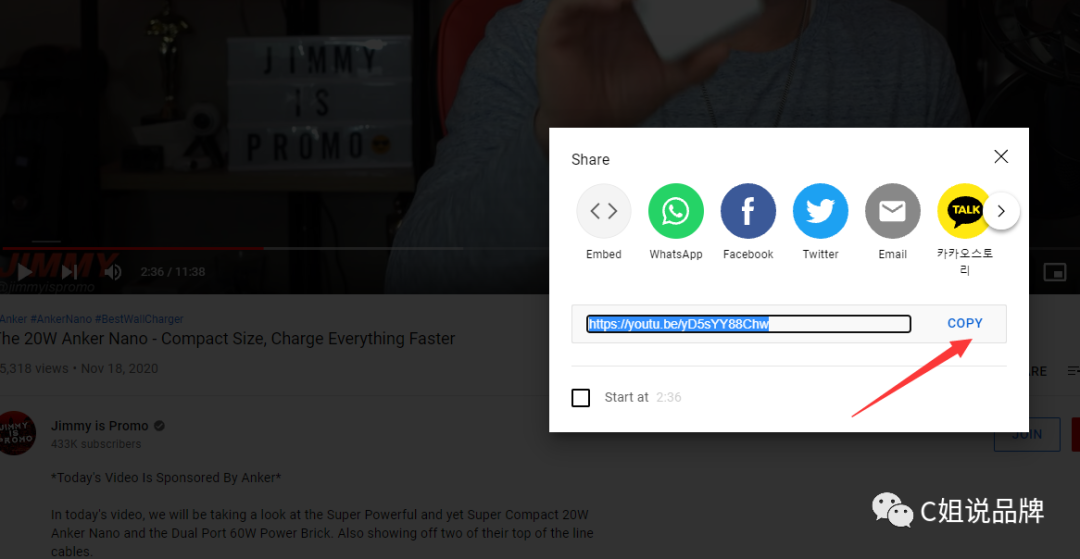
Task: Click the JOIN channel membership button
Action: coord(1026,434)
